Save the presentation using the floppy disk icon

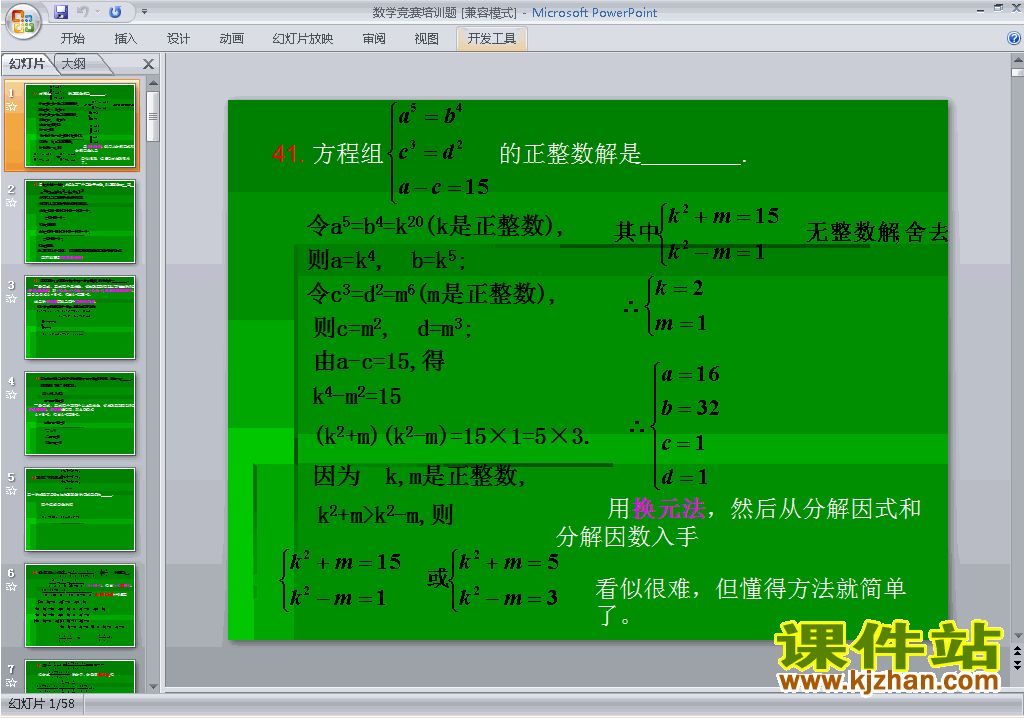61,12
